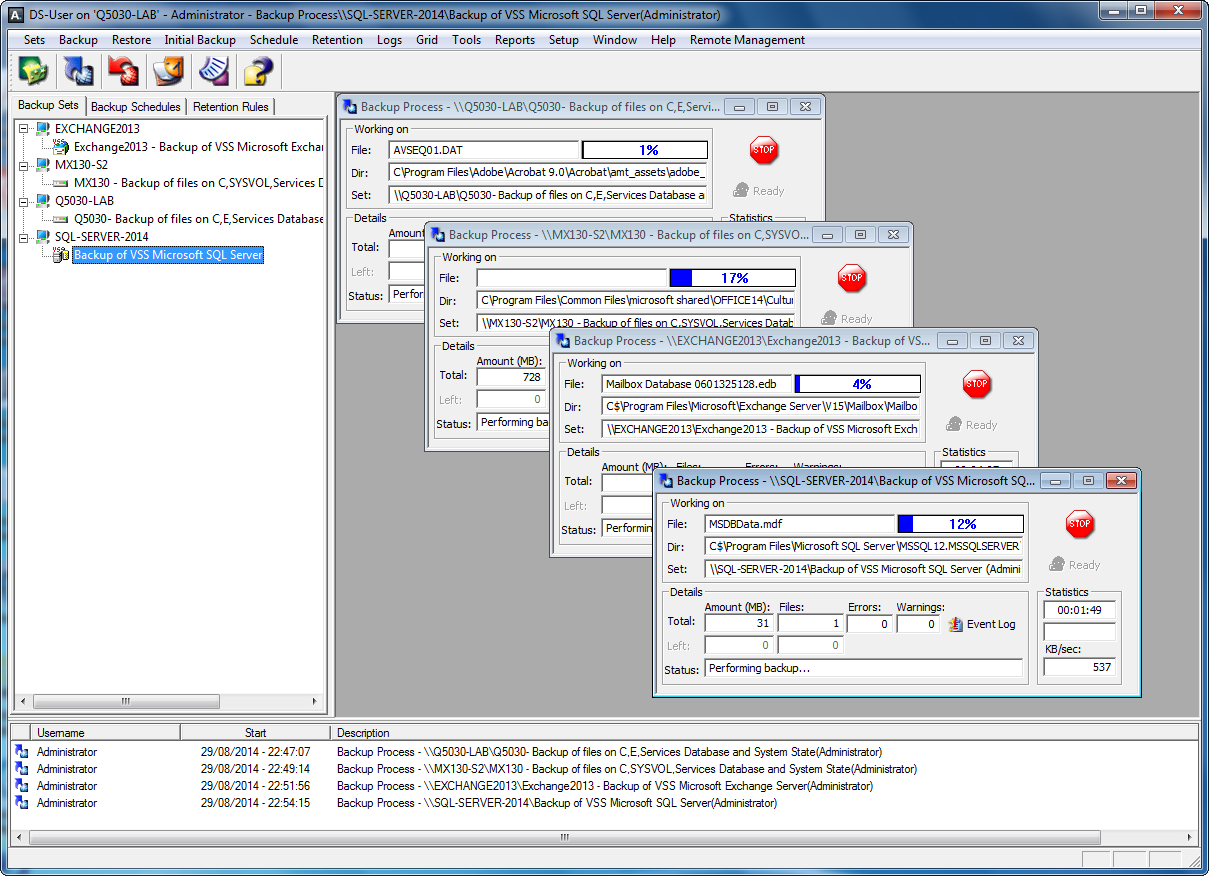This screenshot has width=1209, height=876.
Task: Click the SQL-SERVER-2014 computer icon in the tree
Action: pos(43,237)
